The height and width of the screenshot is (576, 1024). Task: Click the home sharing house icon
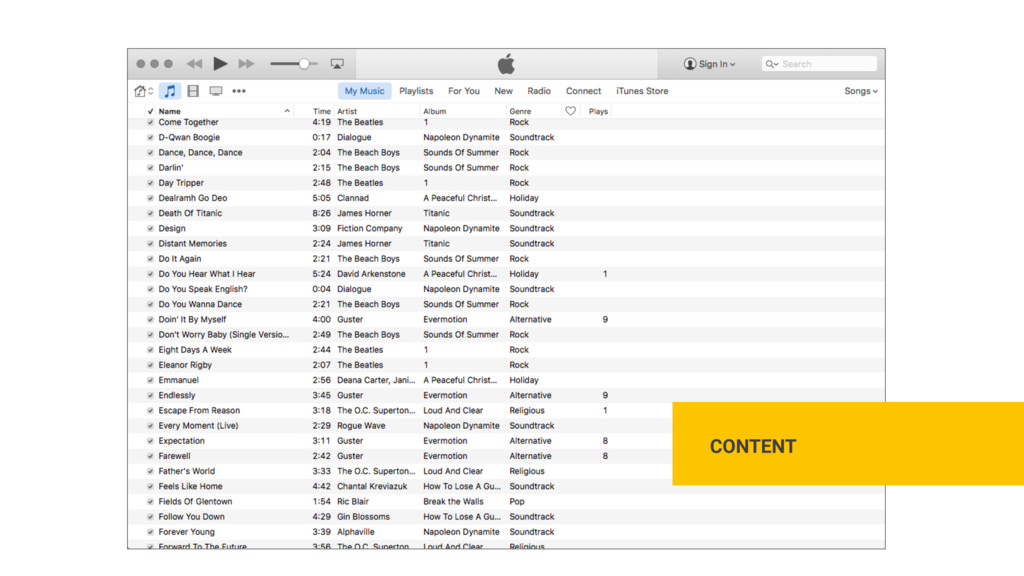pos(140,91)
